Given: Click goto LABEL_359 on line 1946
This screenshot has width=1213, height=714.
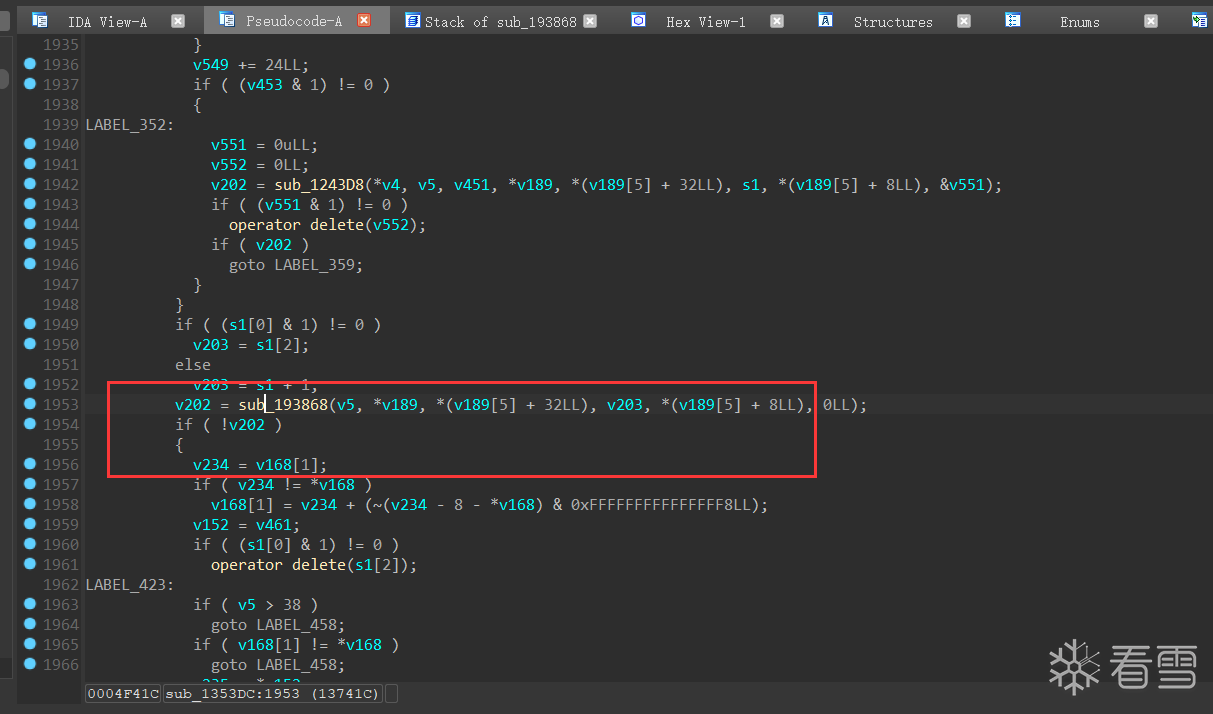Looking at the screenshot, I should coord(296,265).
